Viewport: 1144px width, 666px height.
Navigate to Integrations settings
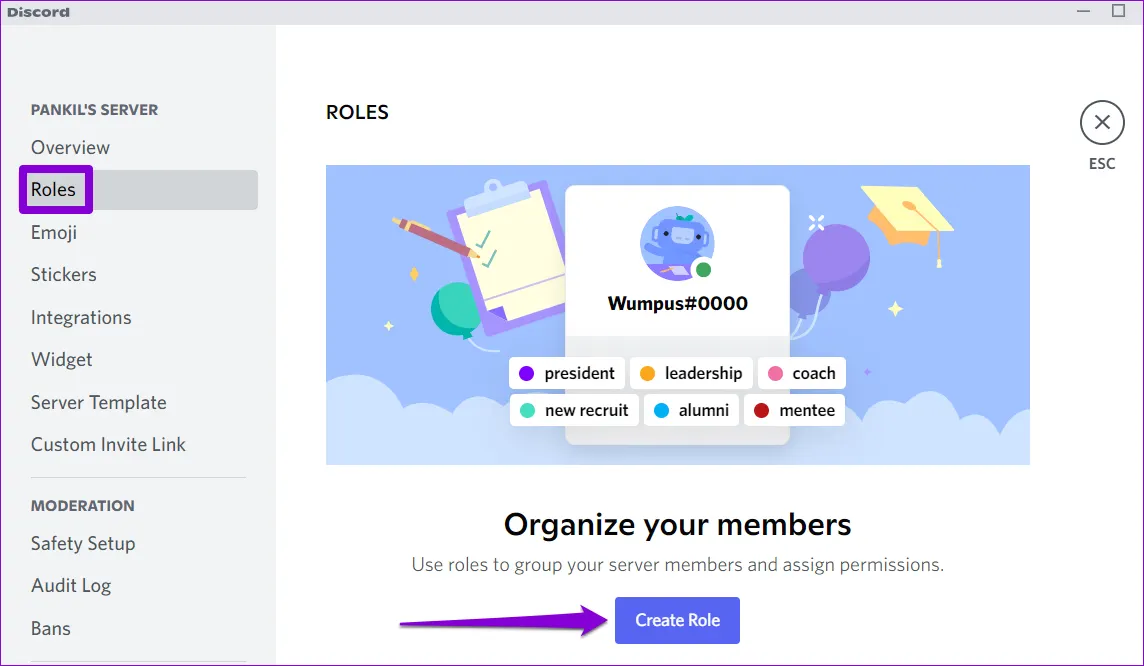click(81, 318)
